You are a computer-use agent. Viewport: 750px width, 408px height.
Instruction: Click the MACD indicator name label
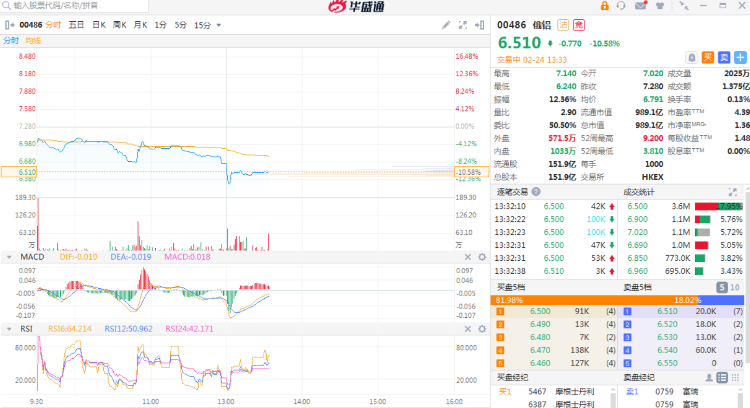pyautogui.click(x=32, y=257)
